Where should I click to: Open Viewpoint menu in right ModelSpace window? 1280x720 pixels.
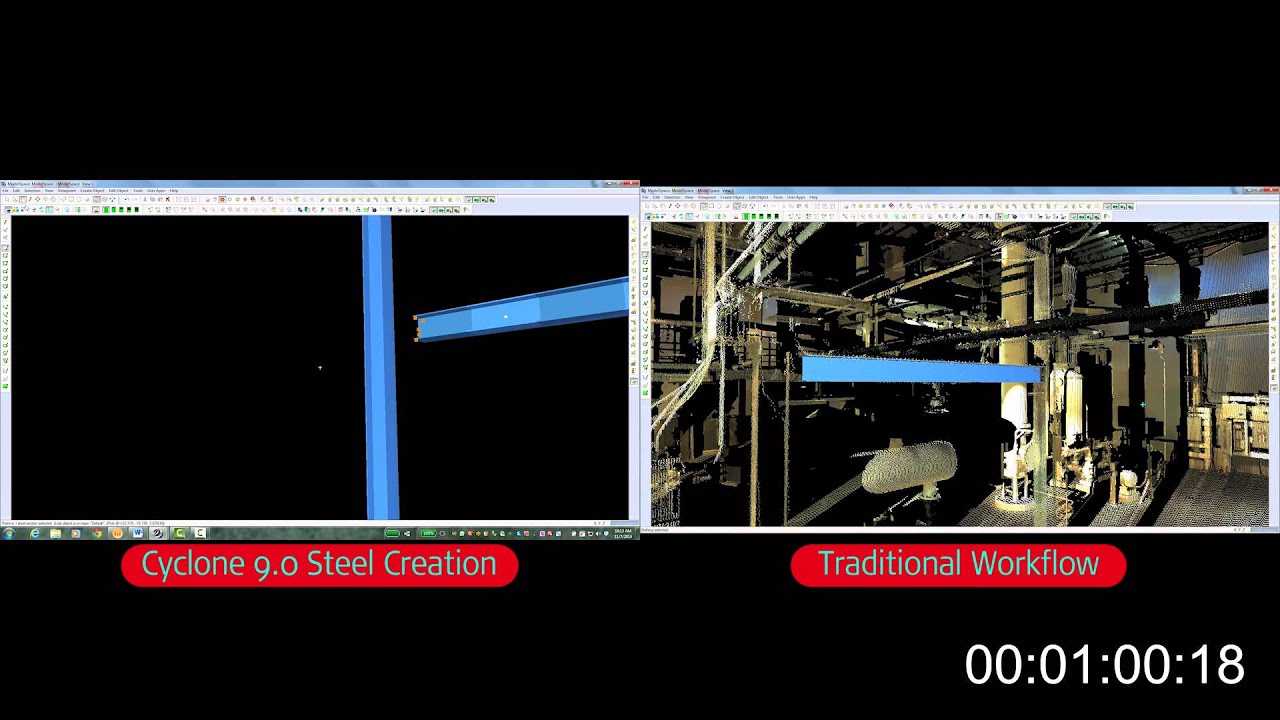tap(707, 197)
